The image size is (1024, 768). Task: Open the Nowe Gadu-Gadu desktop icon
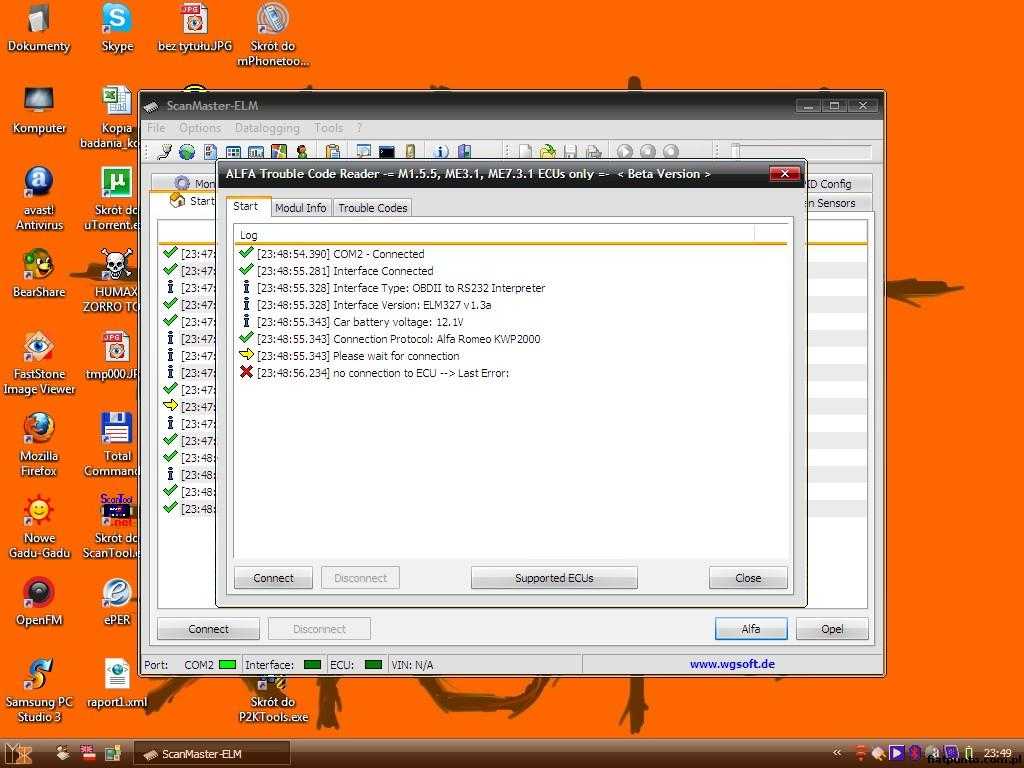point(39,528)
